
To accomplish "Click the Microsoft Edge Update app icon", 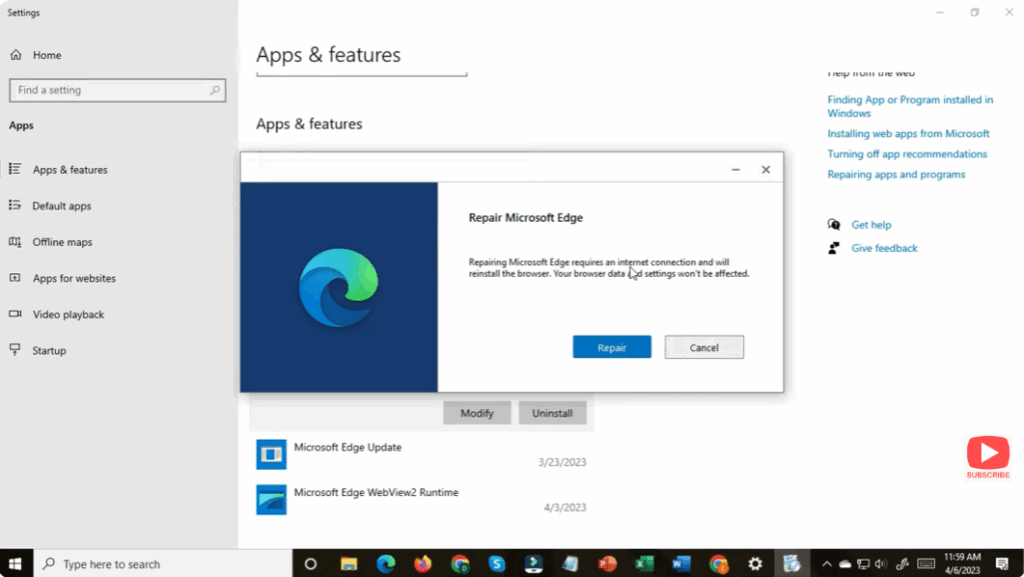I will point(271,454).
